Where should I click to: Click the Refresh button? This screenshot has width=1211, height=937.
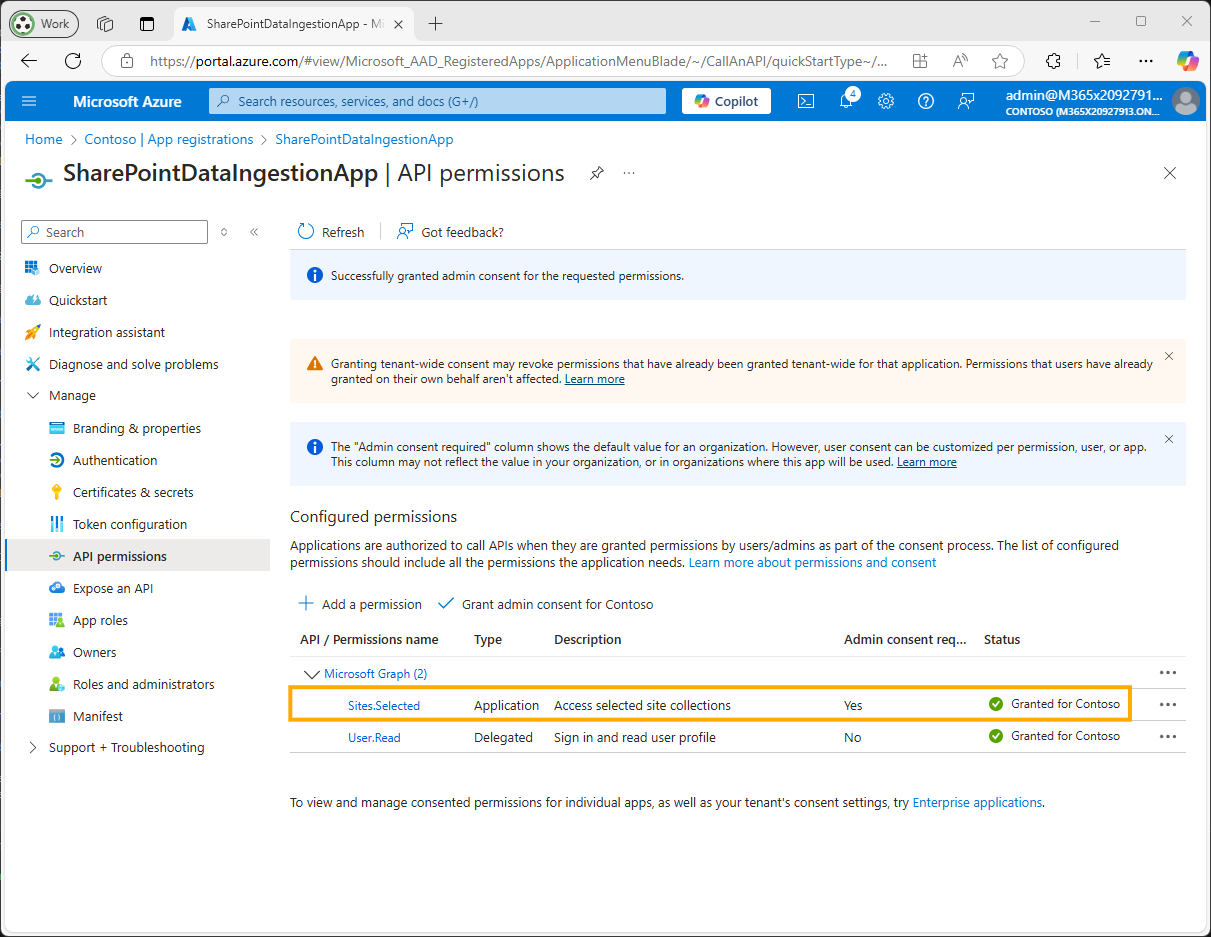point(331,232)
